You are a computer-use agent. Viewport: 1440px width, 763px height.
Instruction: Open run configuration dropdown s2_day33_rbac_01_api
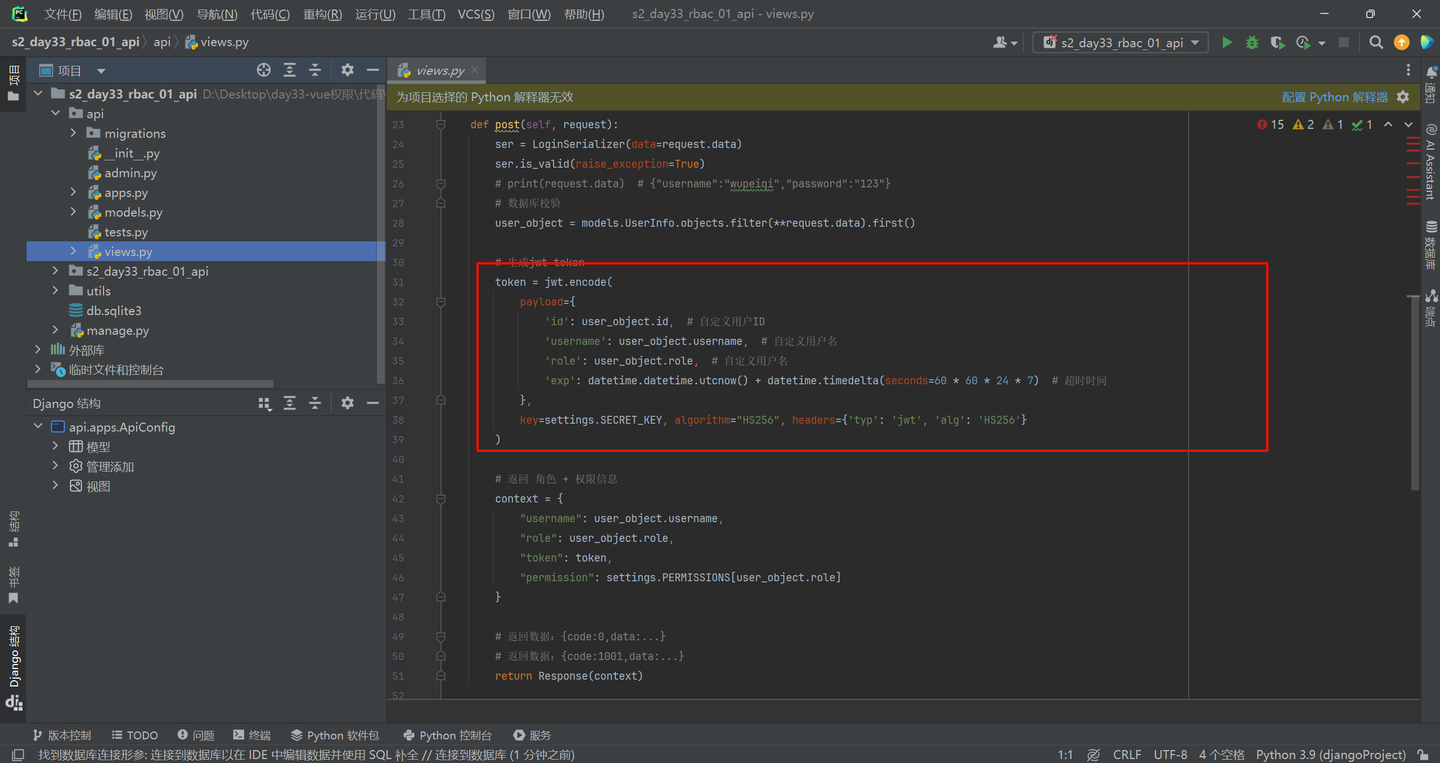[x=1120, y=43]
